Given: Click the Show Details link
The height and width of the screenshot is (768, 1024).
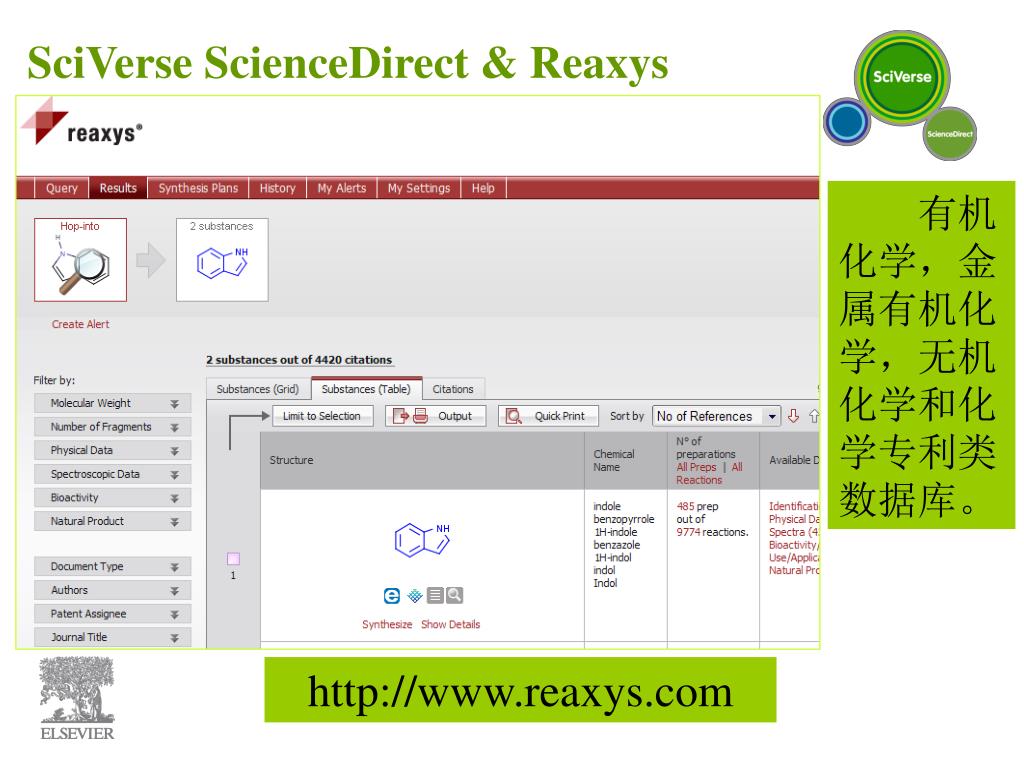Looking at the screenshot, I should click(x=451, y=624).
